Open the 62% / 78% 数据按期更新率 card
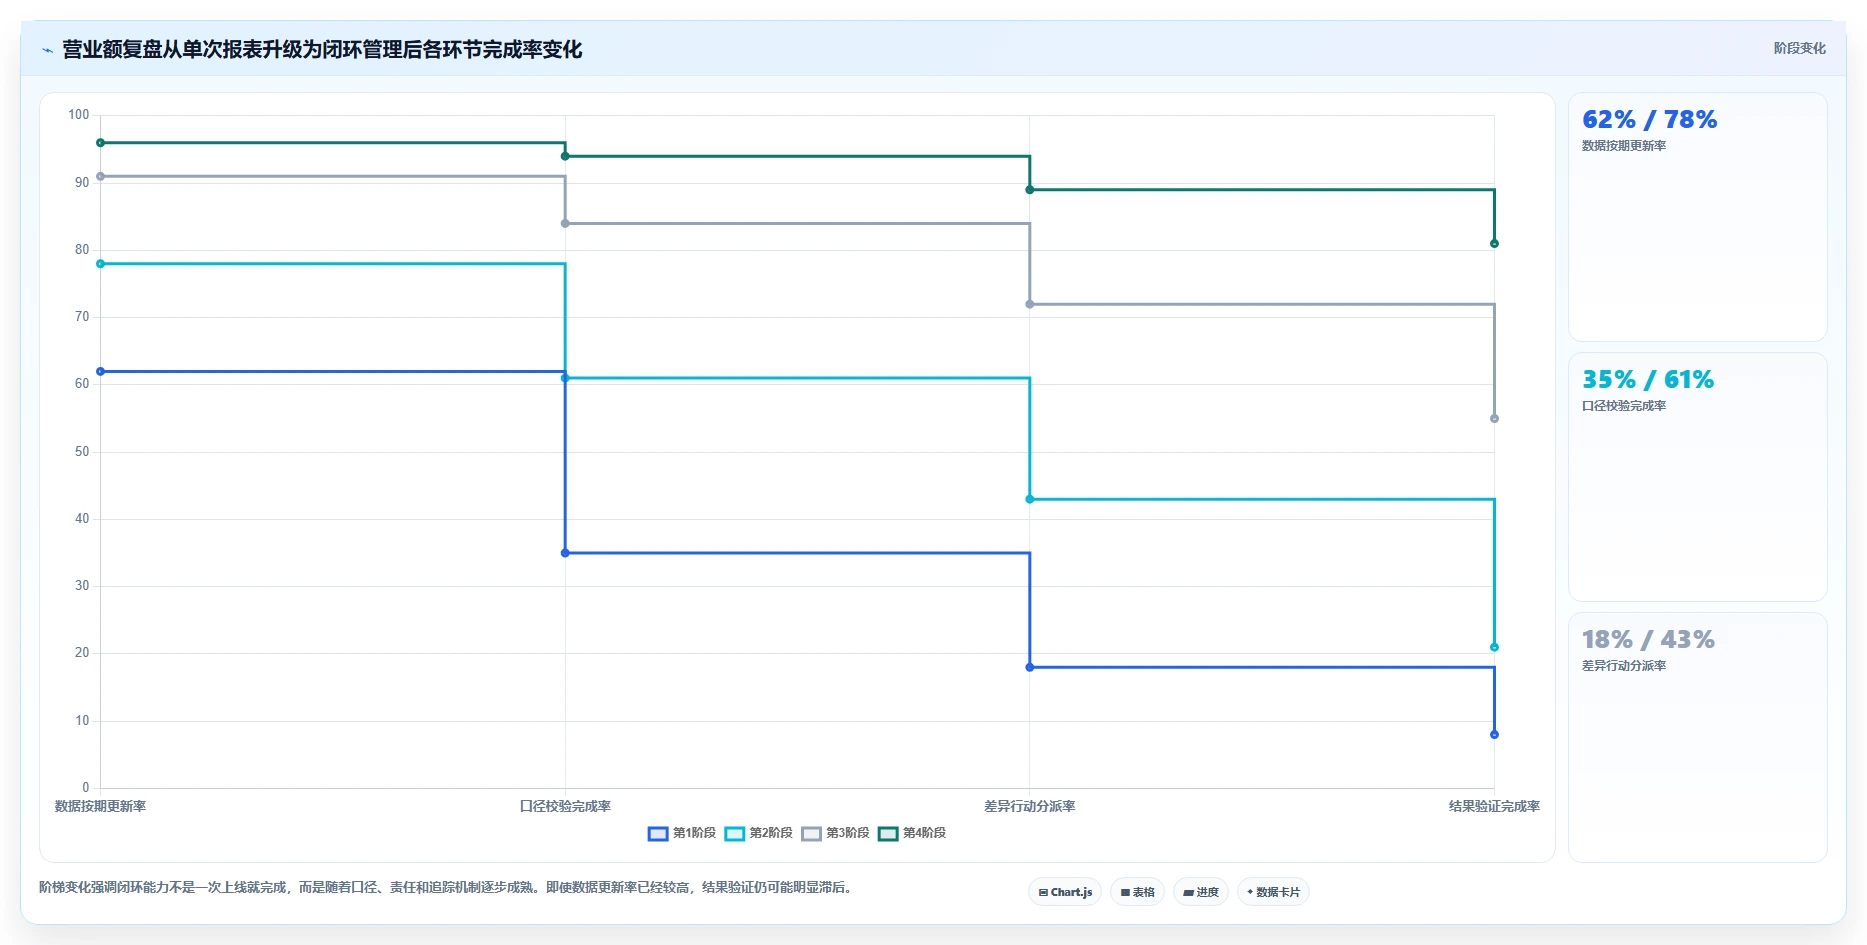Screen dimensions: 1867x945 coord(1697,217)
